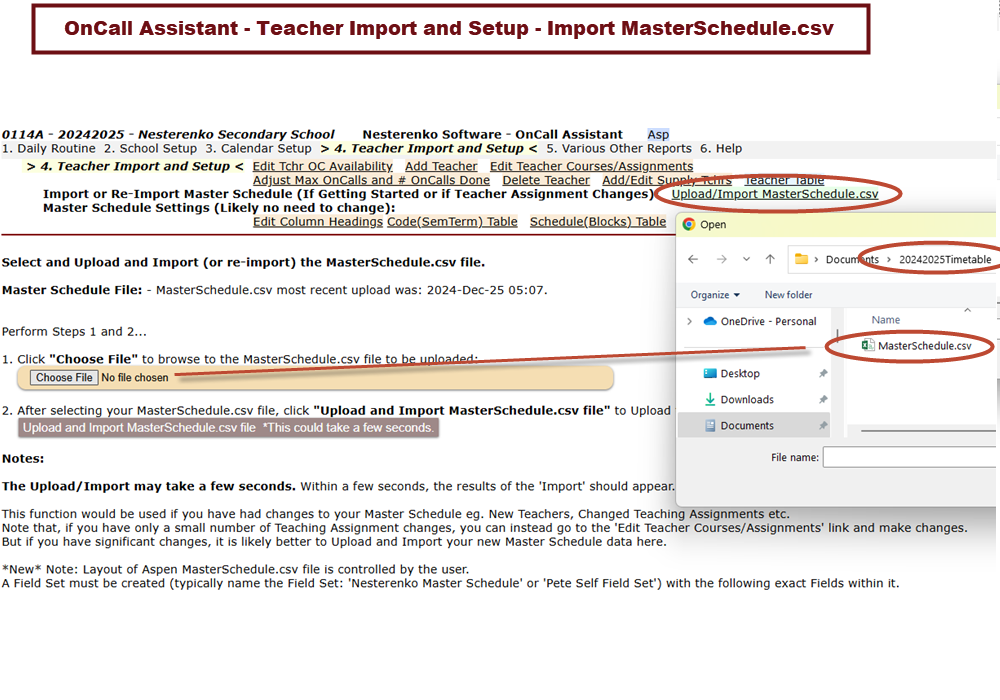Click the New folder button
This screenshot has height=700, width=1000.
pos(788,295)
